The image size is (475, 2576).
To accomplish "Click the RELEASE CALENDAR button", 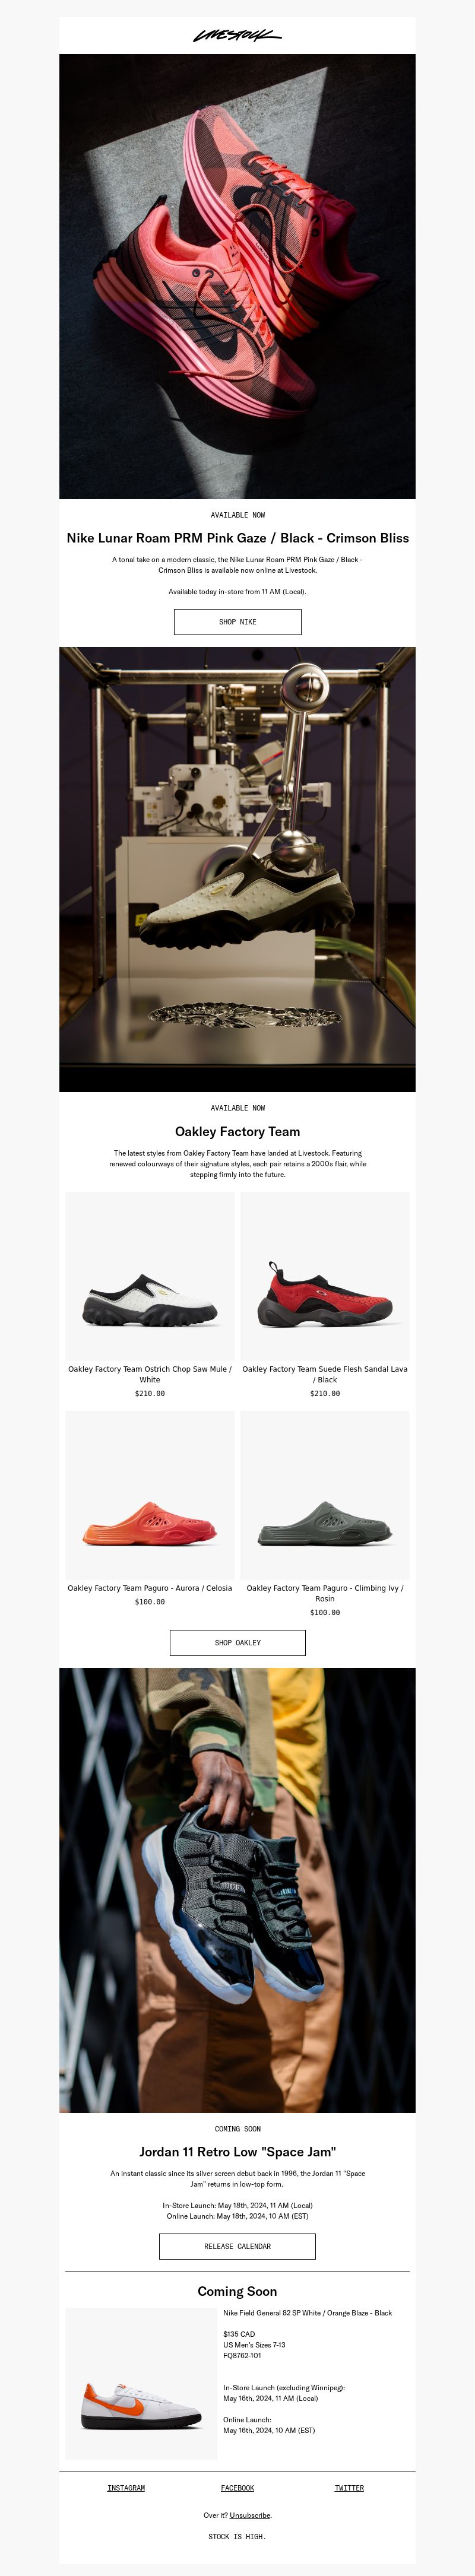I will (237, 2246).
